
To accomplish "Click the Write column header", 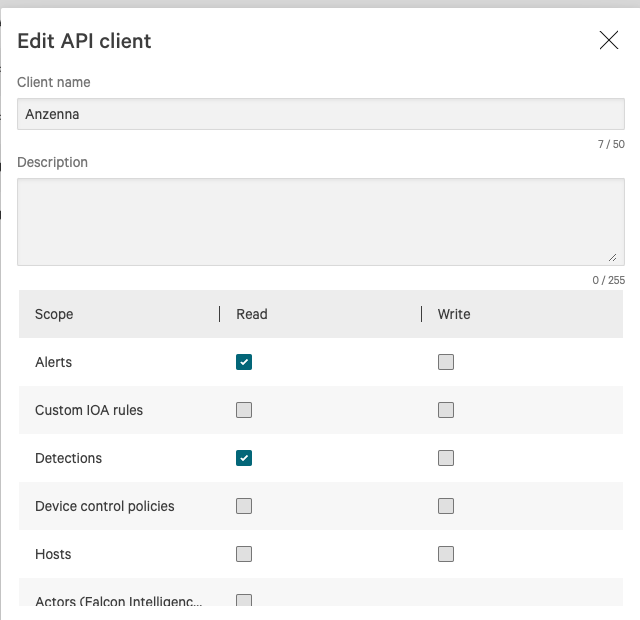I will tap(454, 314).
